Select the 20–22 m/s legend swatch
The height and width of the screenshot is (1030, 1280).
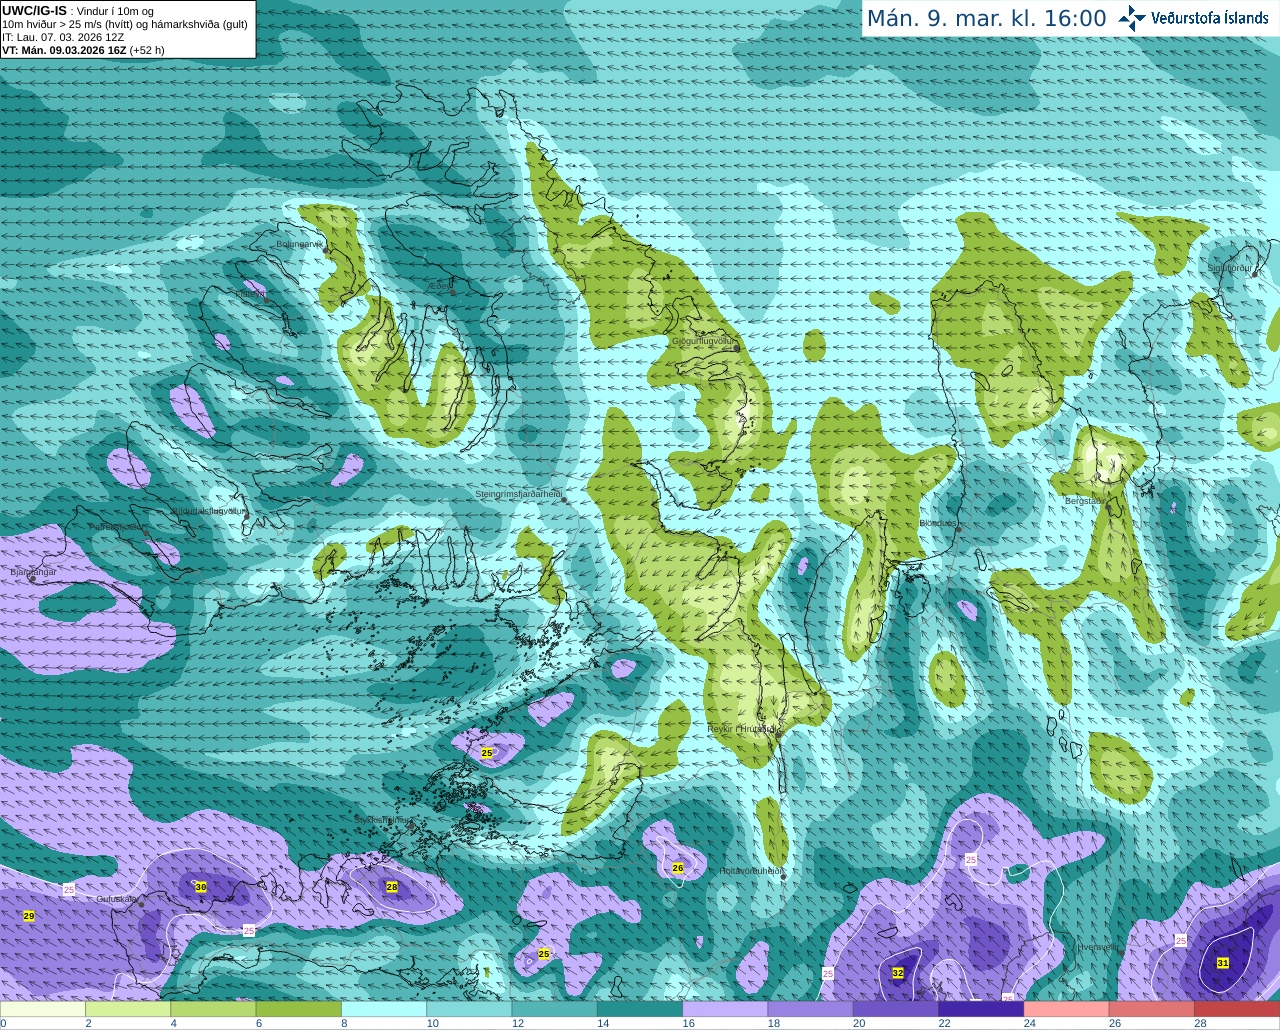coord(896,1009)
